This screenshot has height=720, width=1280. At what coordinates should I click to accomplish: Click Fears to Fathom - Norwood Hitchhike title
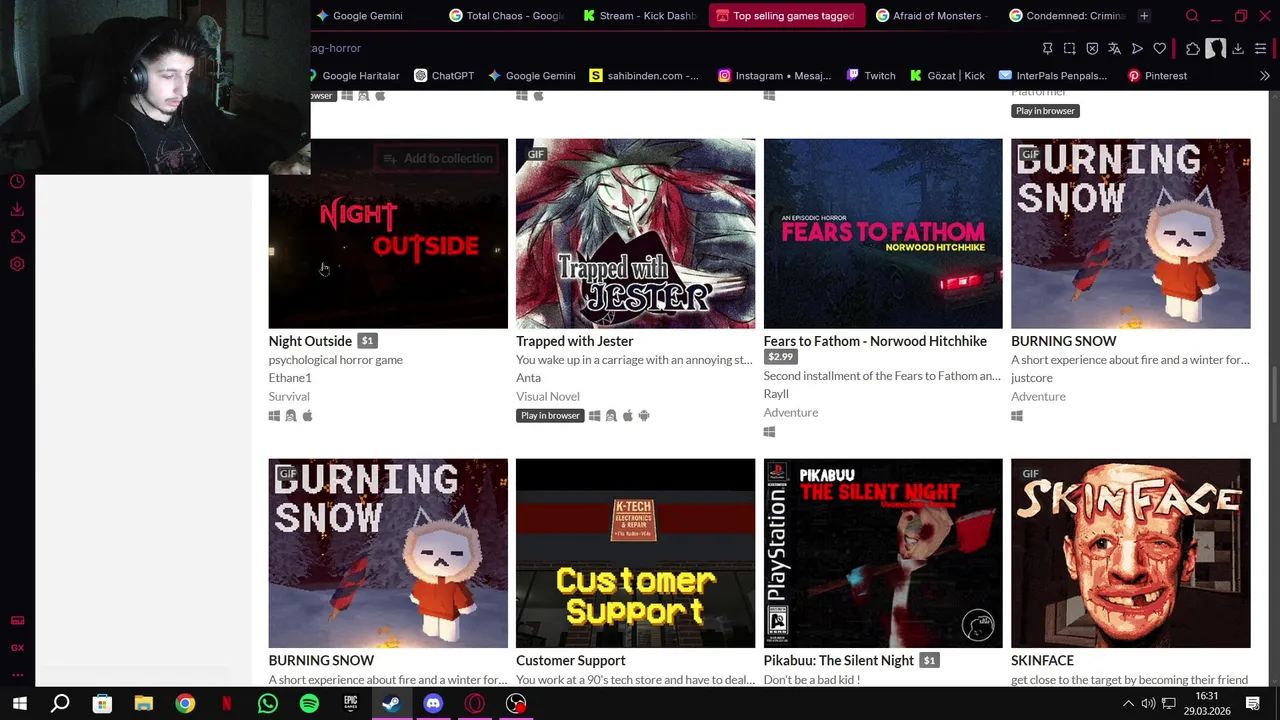(x=875, y=341)
